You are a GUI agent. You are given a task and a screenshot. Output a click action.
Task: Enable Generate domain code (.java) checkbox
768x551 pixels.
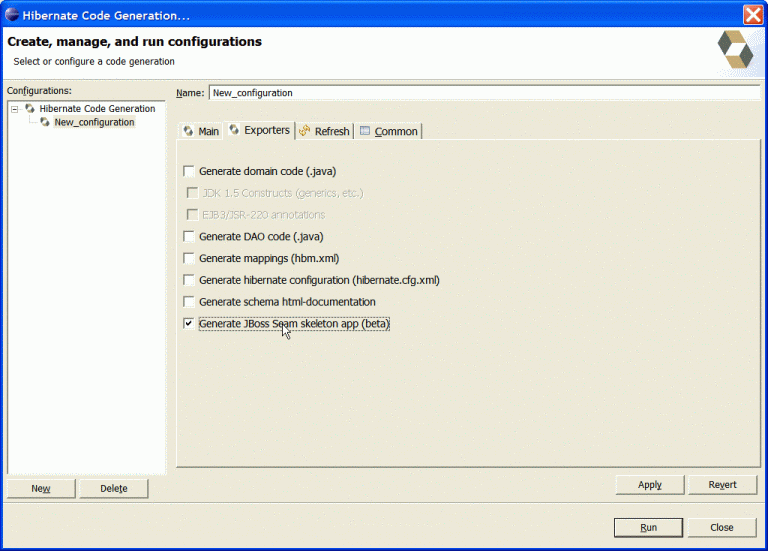coord(189,171)
